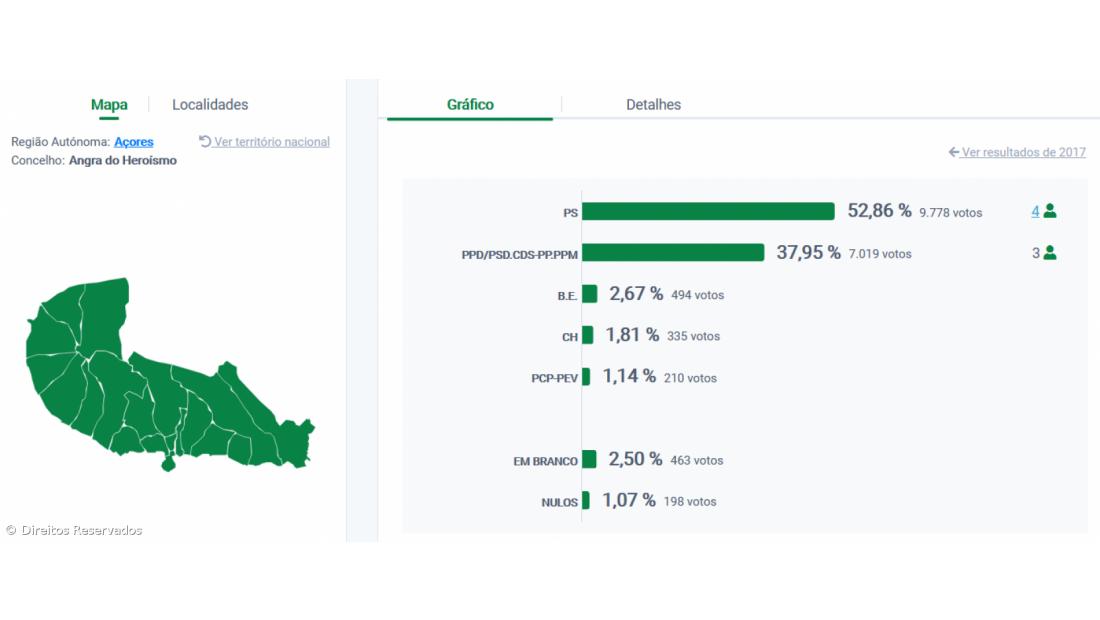Click the CH party label
The image size is (1100, 620).
click(x=570, y=337)
